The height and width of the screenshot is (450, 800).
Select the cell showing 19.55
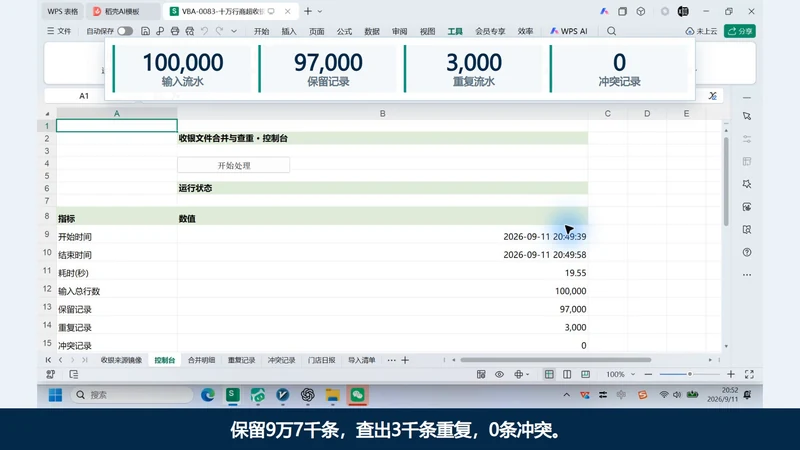coord(383,273)
